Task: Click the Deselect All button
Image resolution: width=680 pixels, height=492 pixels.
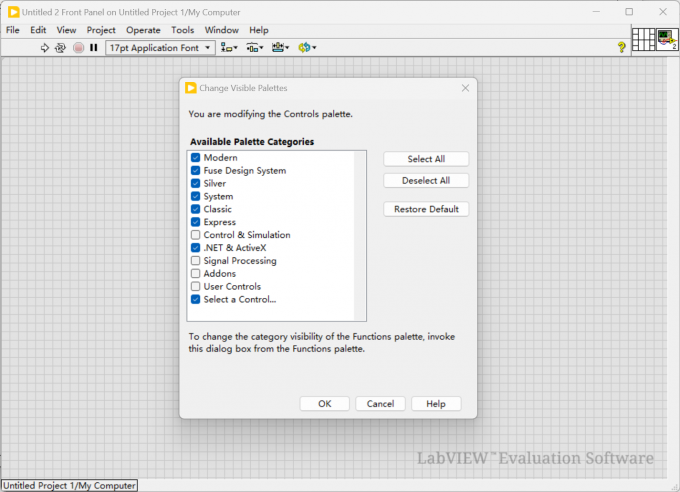Action: click(x=426, y=180)
